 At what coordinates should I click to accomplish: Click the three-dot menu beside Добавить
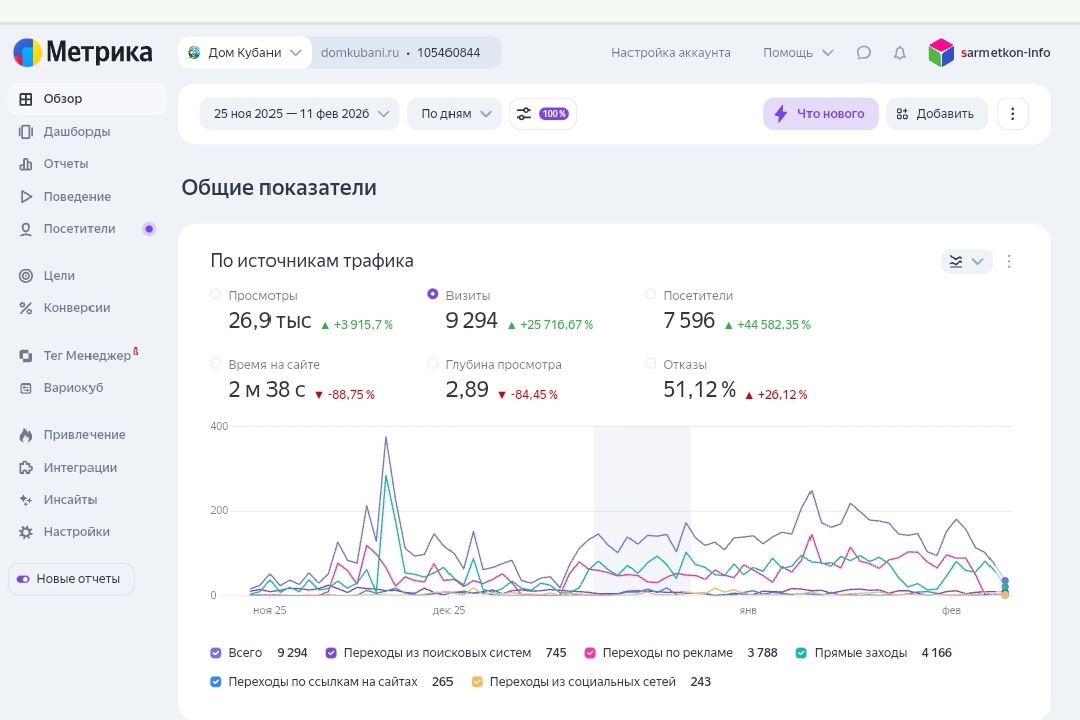click(x=1012, y=114)
